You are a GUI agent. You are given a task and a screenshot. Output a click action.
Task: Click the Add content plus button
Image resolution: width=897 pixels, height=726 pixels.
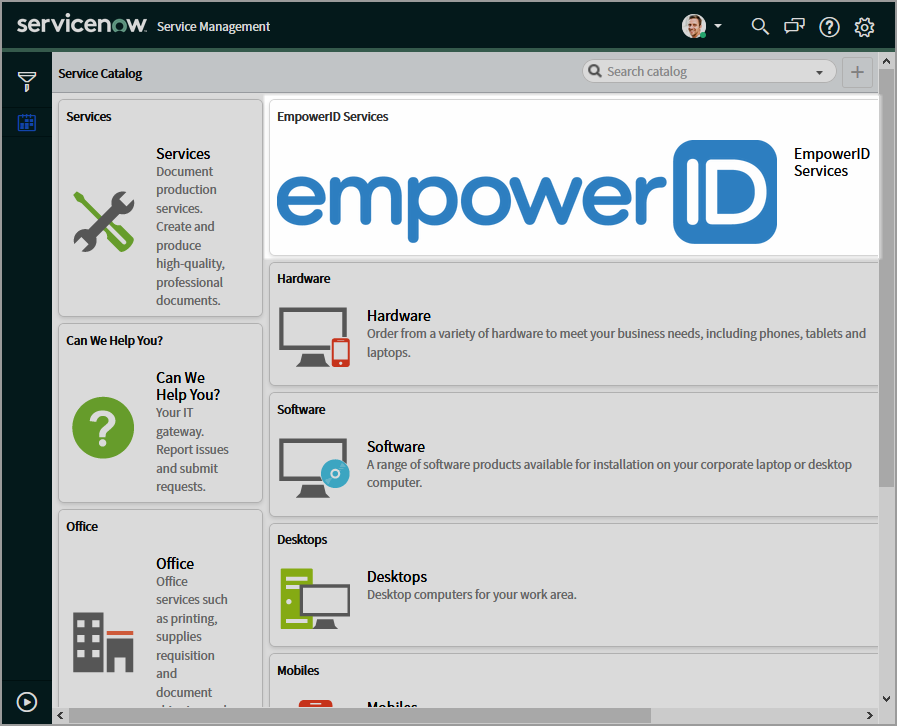click(857, 72)
